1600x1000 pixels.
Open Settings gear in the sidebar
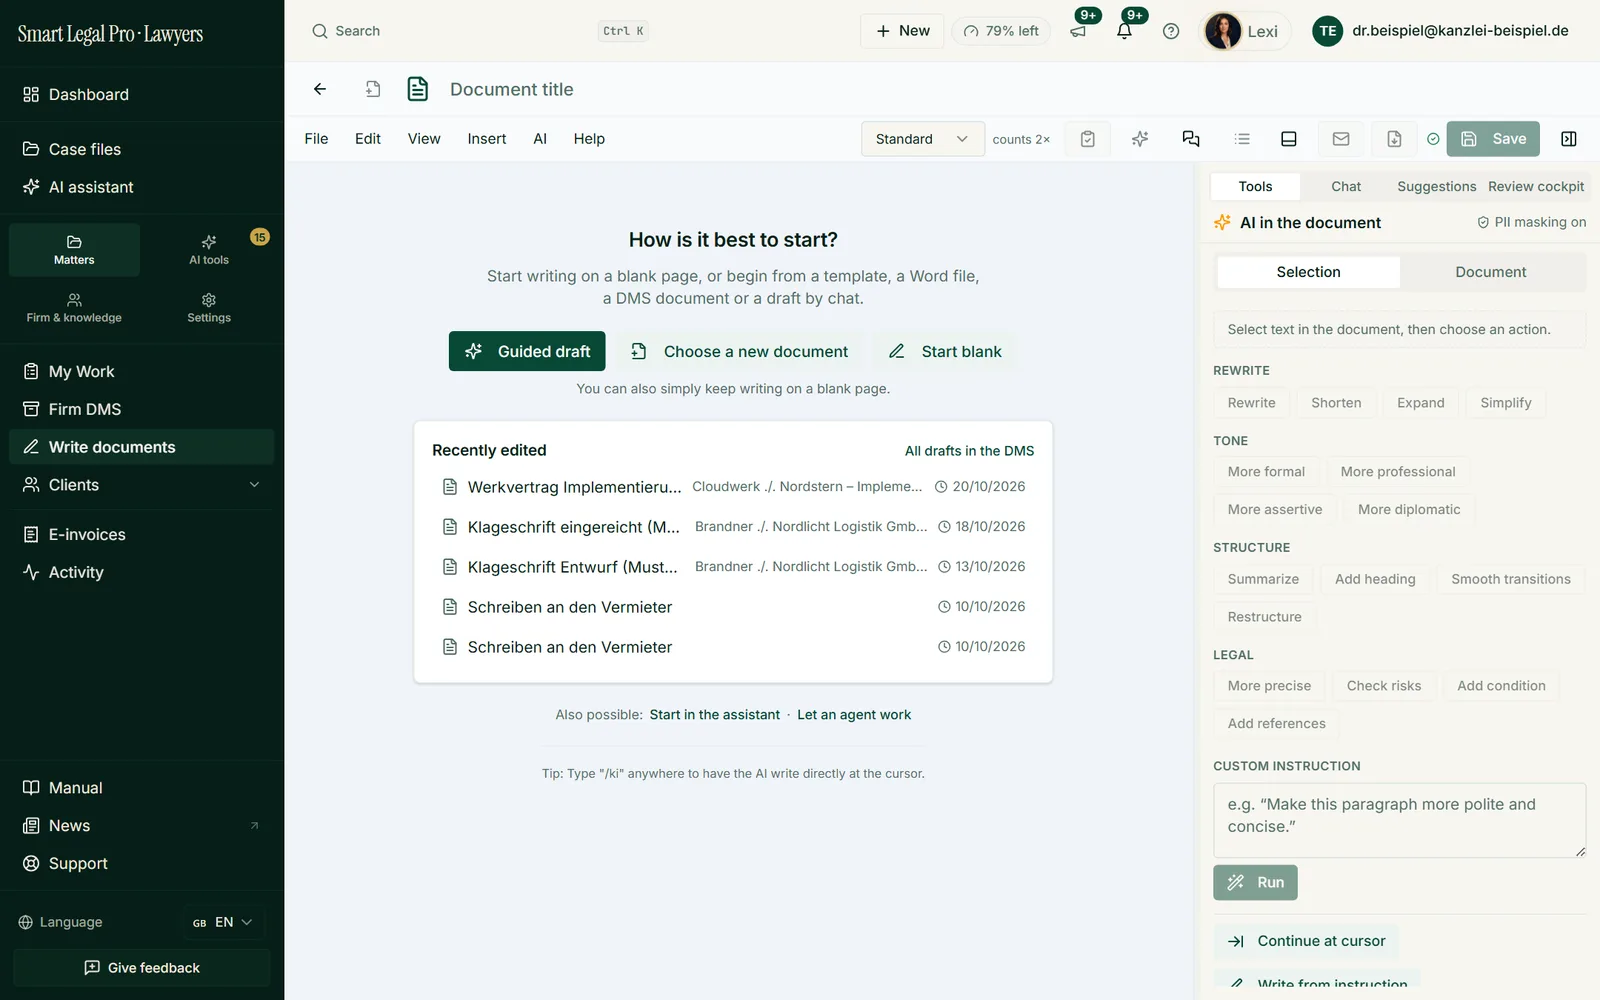[x=209, y=308]
